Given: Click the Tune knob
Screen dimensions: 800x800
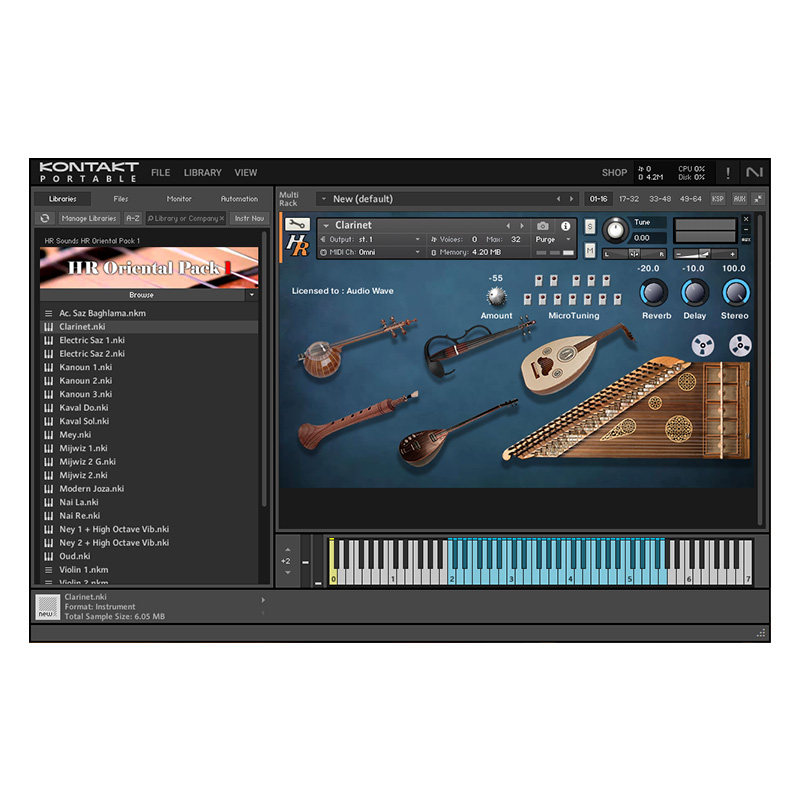Looking at the screenshot, I should click(x=615, y=230).
